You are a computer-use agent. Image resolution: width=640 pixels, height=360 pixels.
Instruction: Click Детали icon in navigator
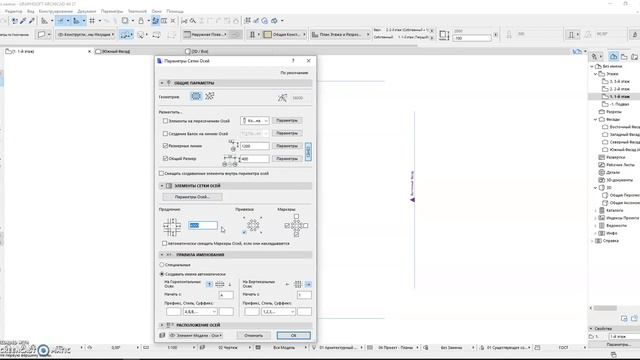tap(602, 172)
